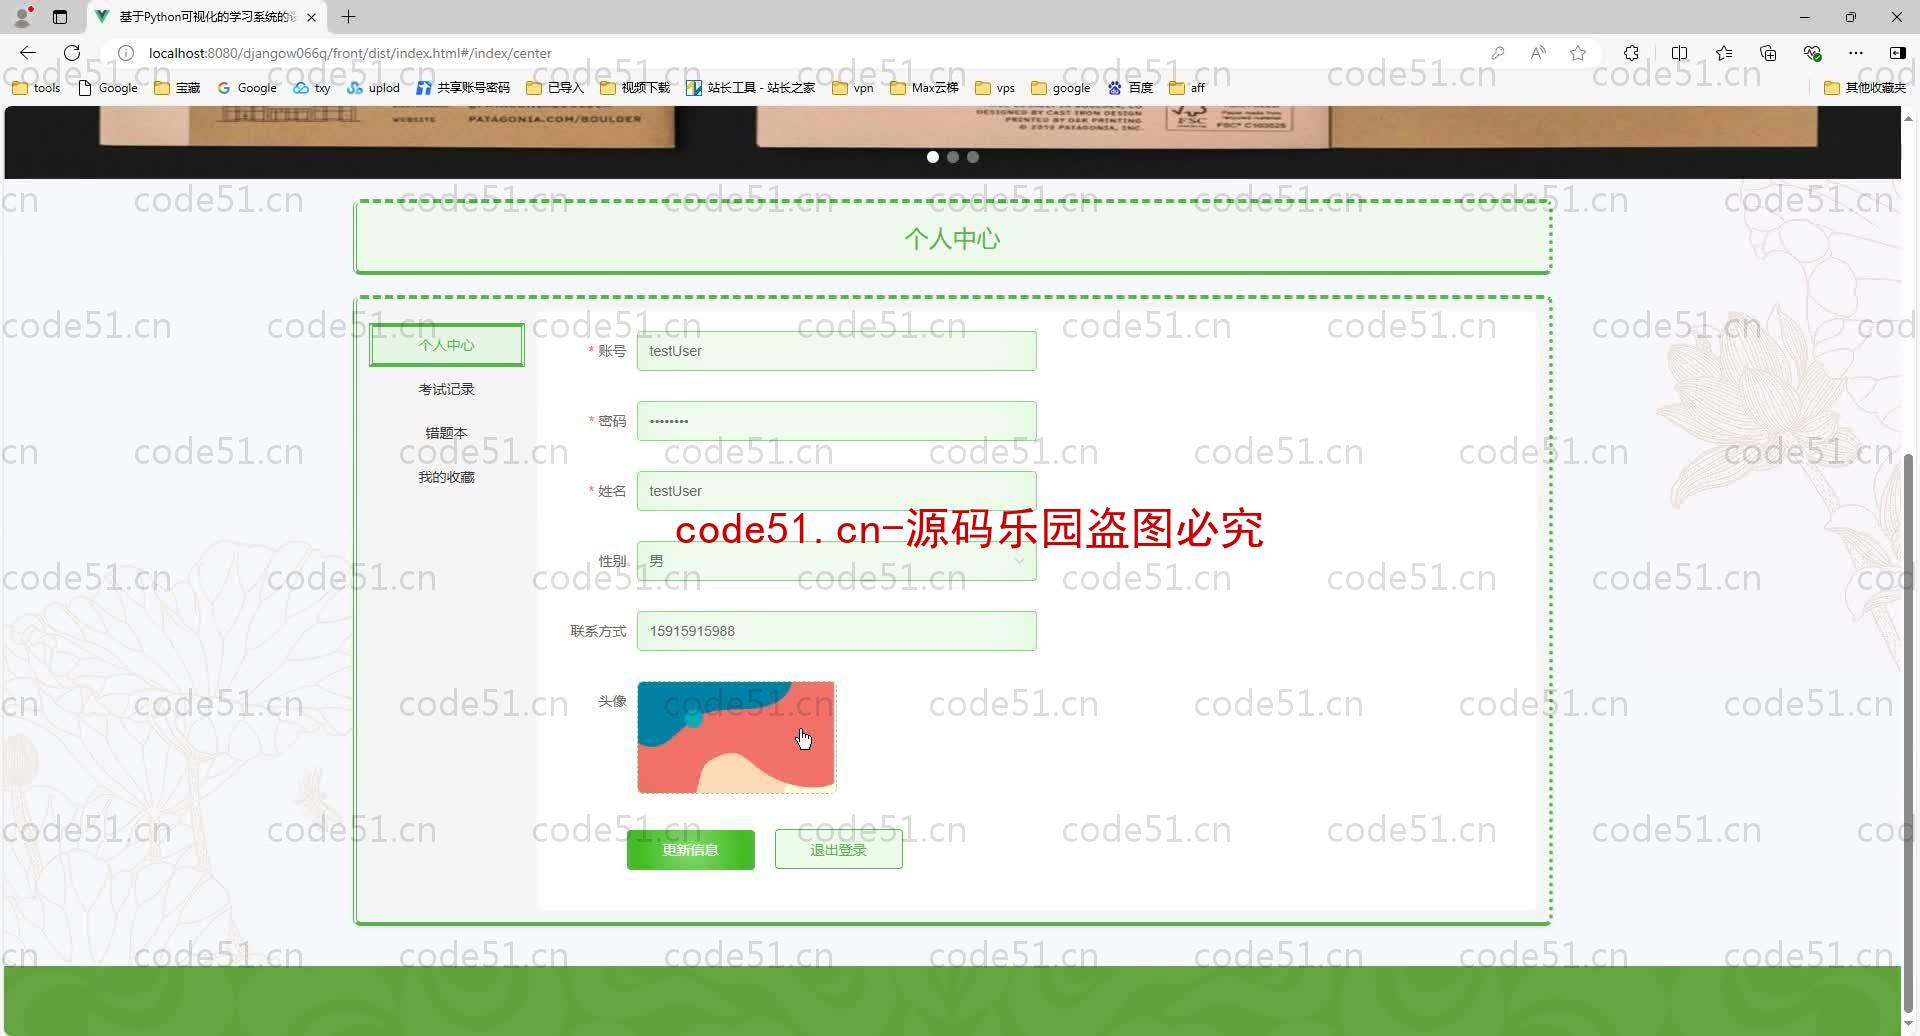Reload the page with refresh icon
The width and height of the screenshot is (1920, 1036).
pyautogui.click(x=72, y=53)
